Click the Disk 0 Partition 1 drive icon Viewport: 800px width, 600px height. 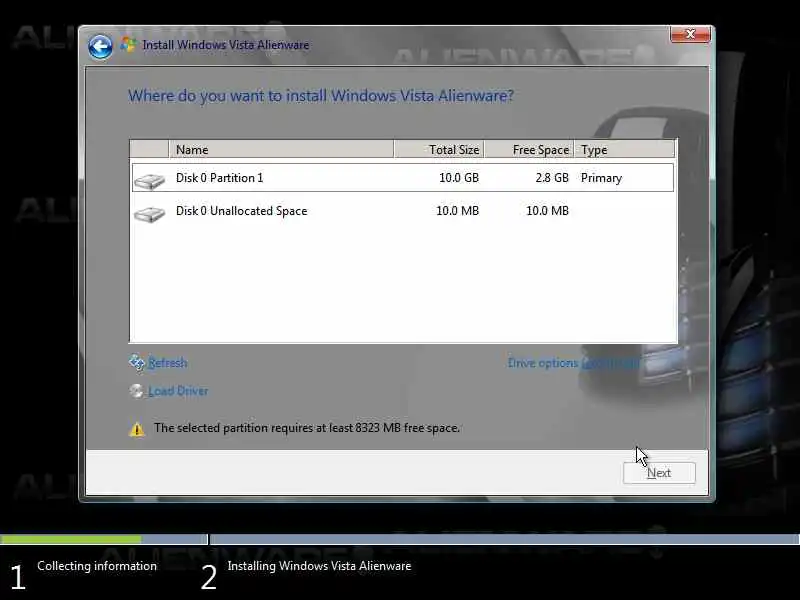(x=149, y=181)
